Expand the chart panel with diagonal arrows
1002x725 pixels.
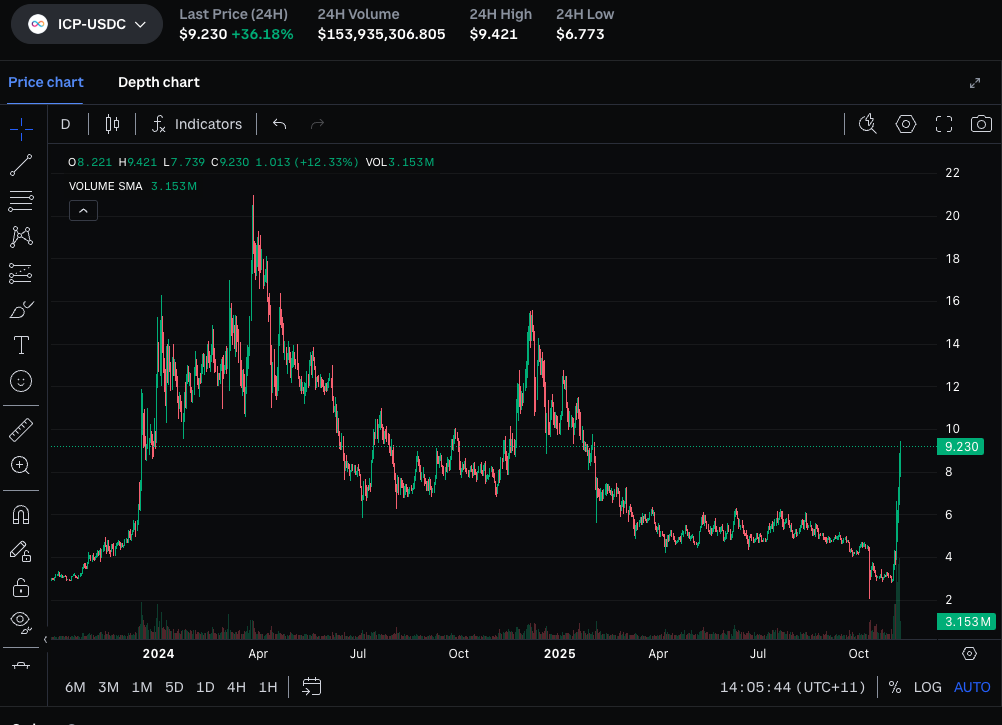(x=975, y=83)
